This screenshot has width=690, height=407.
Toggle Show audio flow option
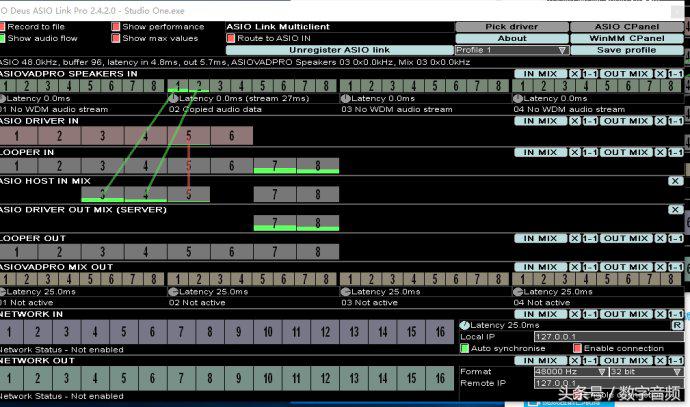point(4,39)
